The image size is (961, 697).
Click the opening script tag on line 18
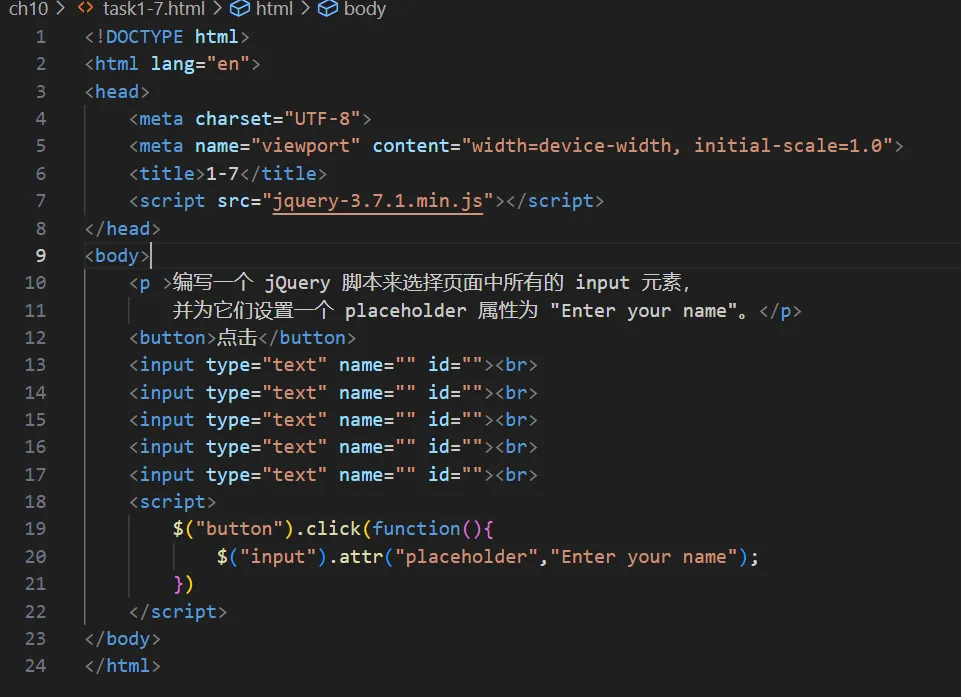point(172,502)
